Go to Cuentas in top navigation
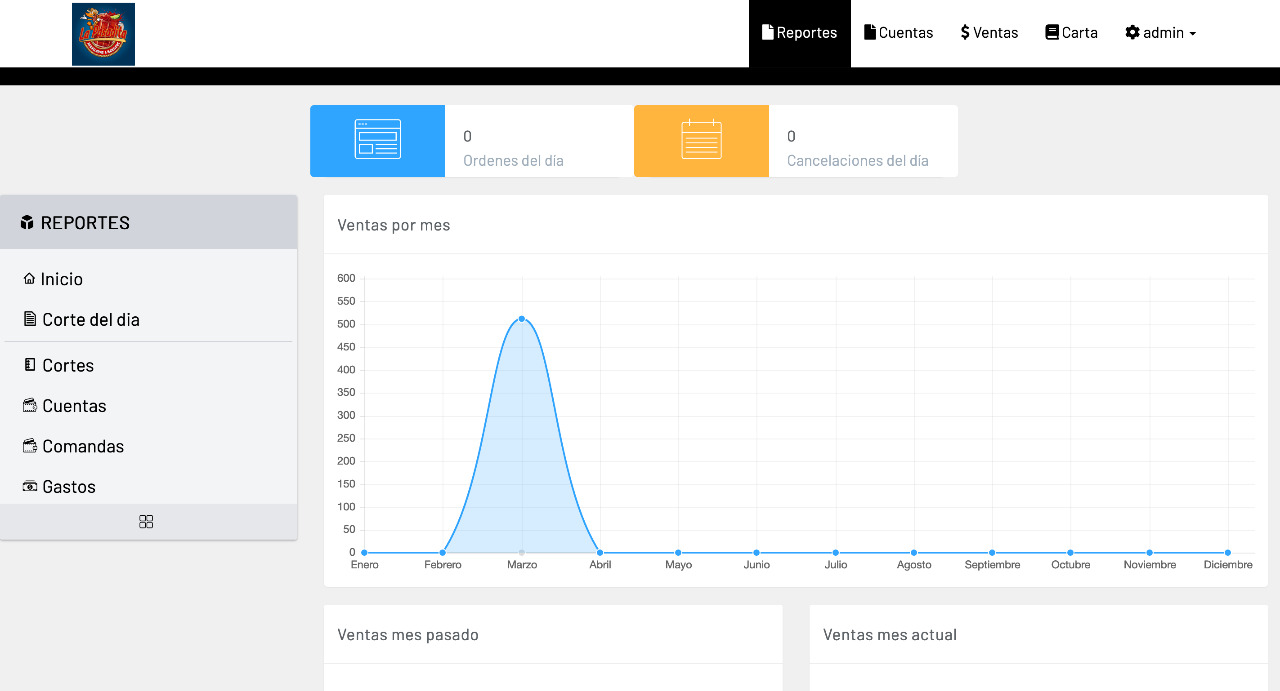1280x691 pixels. (898, 33)
